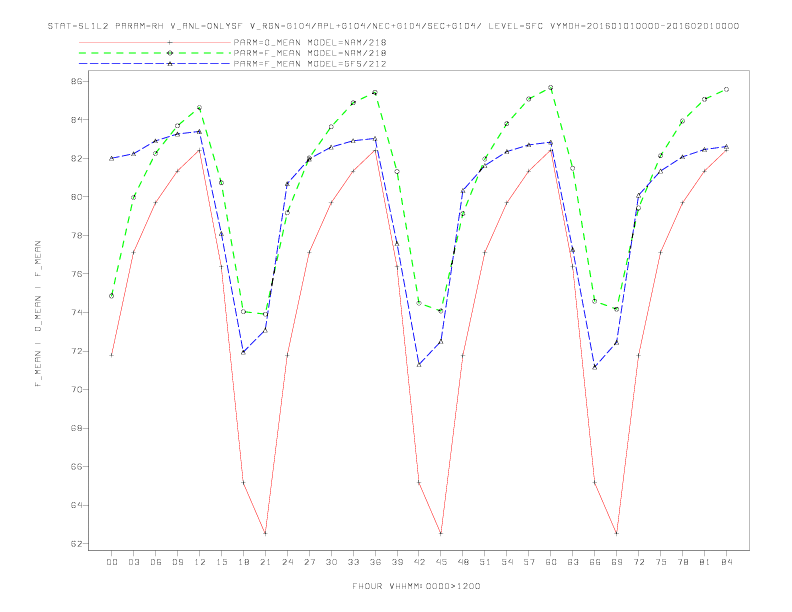Click the green NAM circle peak at hour 12
This screenshot has width=792, height=612.
[200, 108]
